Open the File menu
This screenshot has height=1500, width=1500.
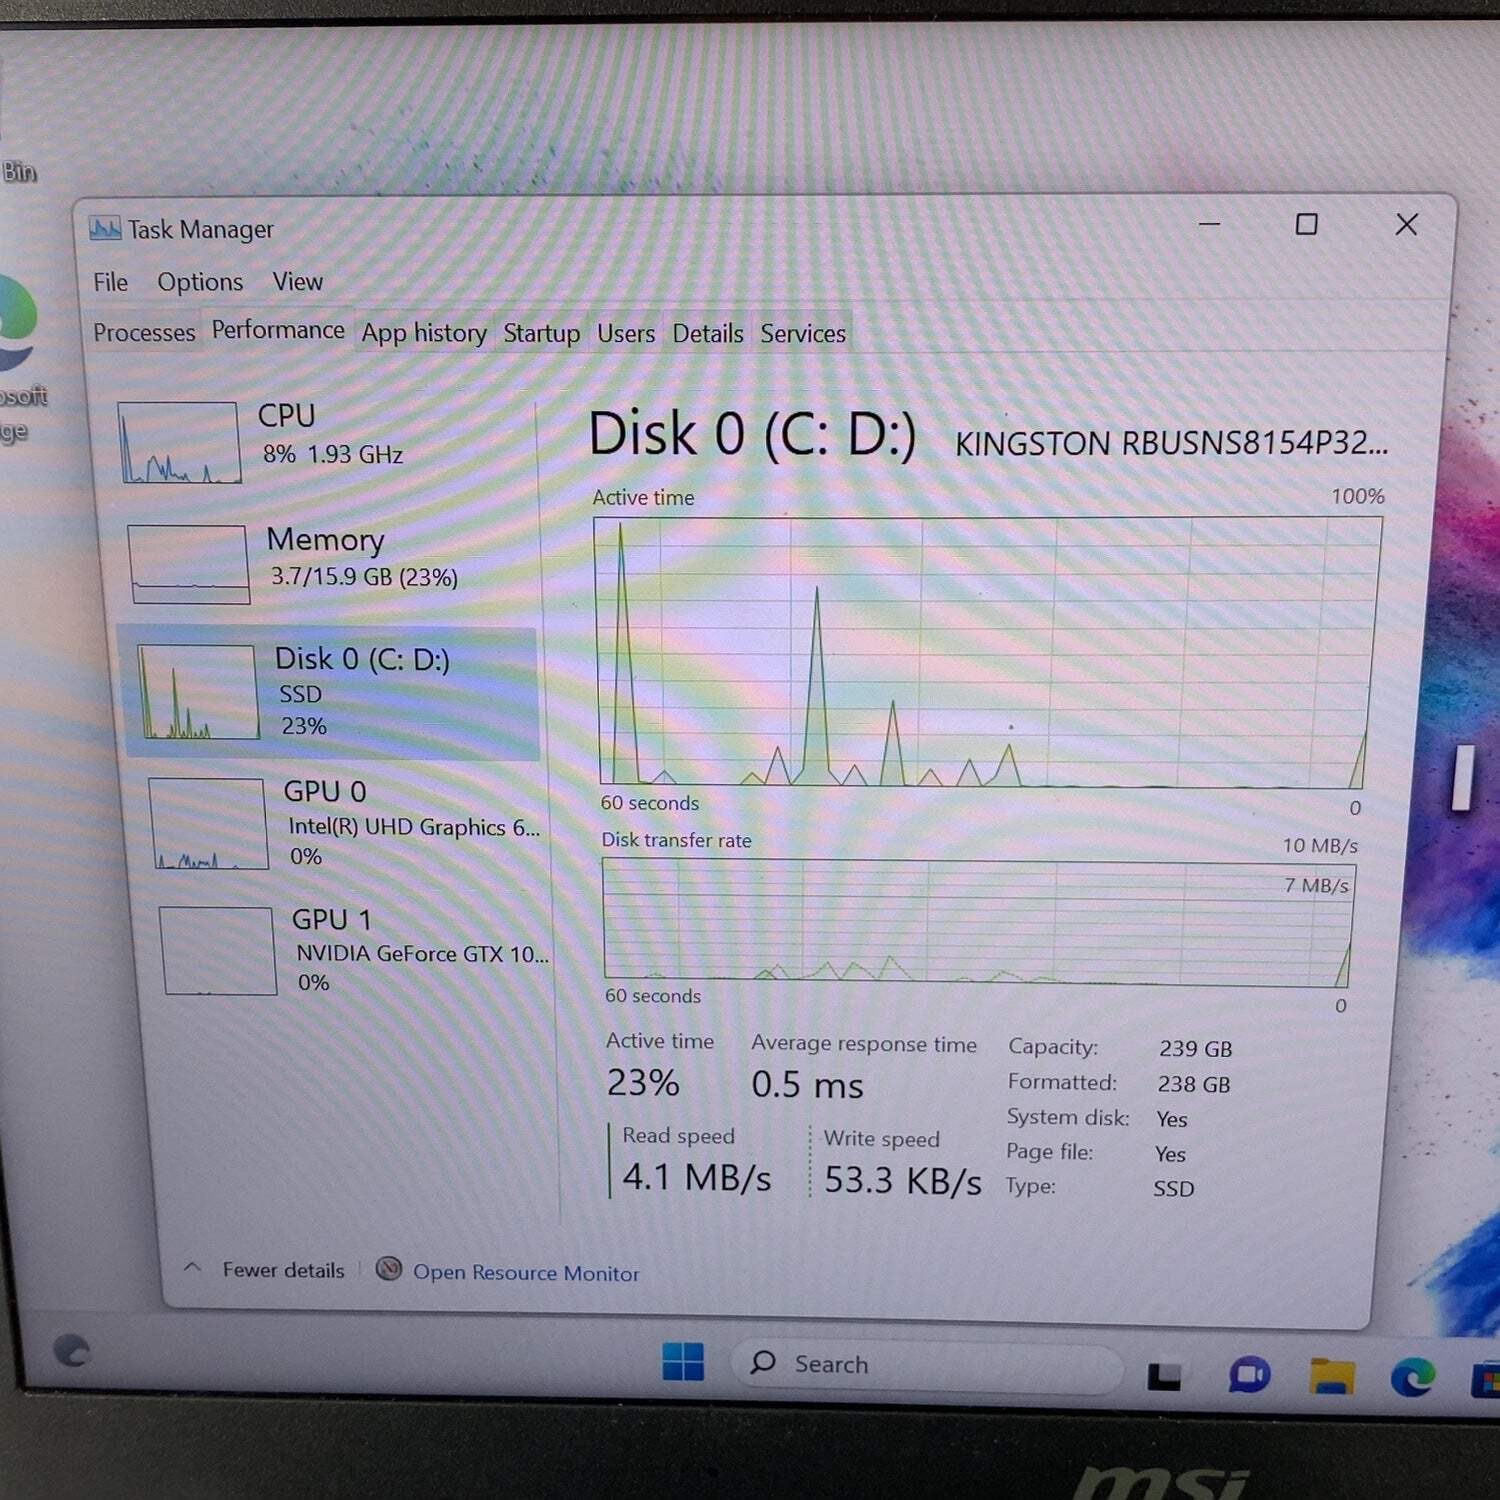tap(110, 282)
